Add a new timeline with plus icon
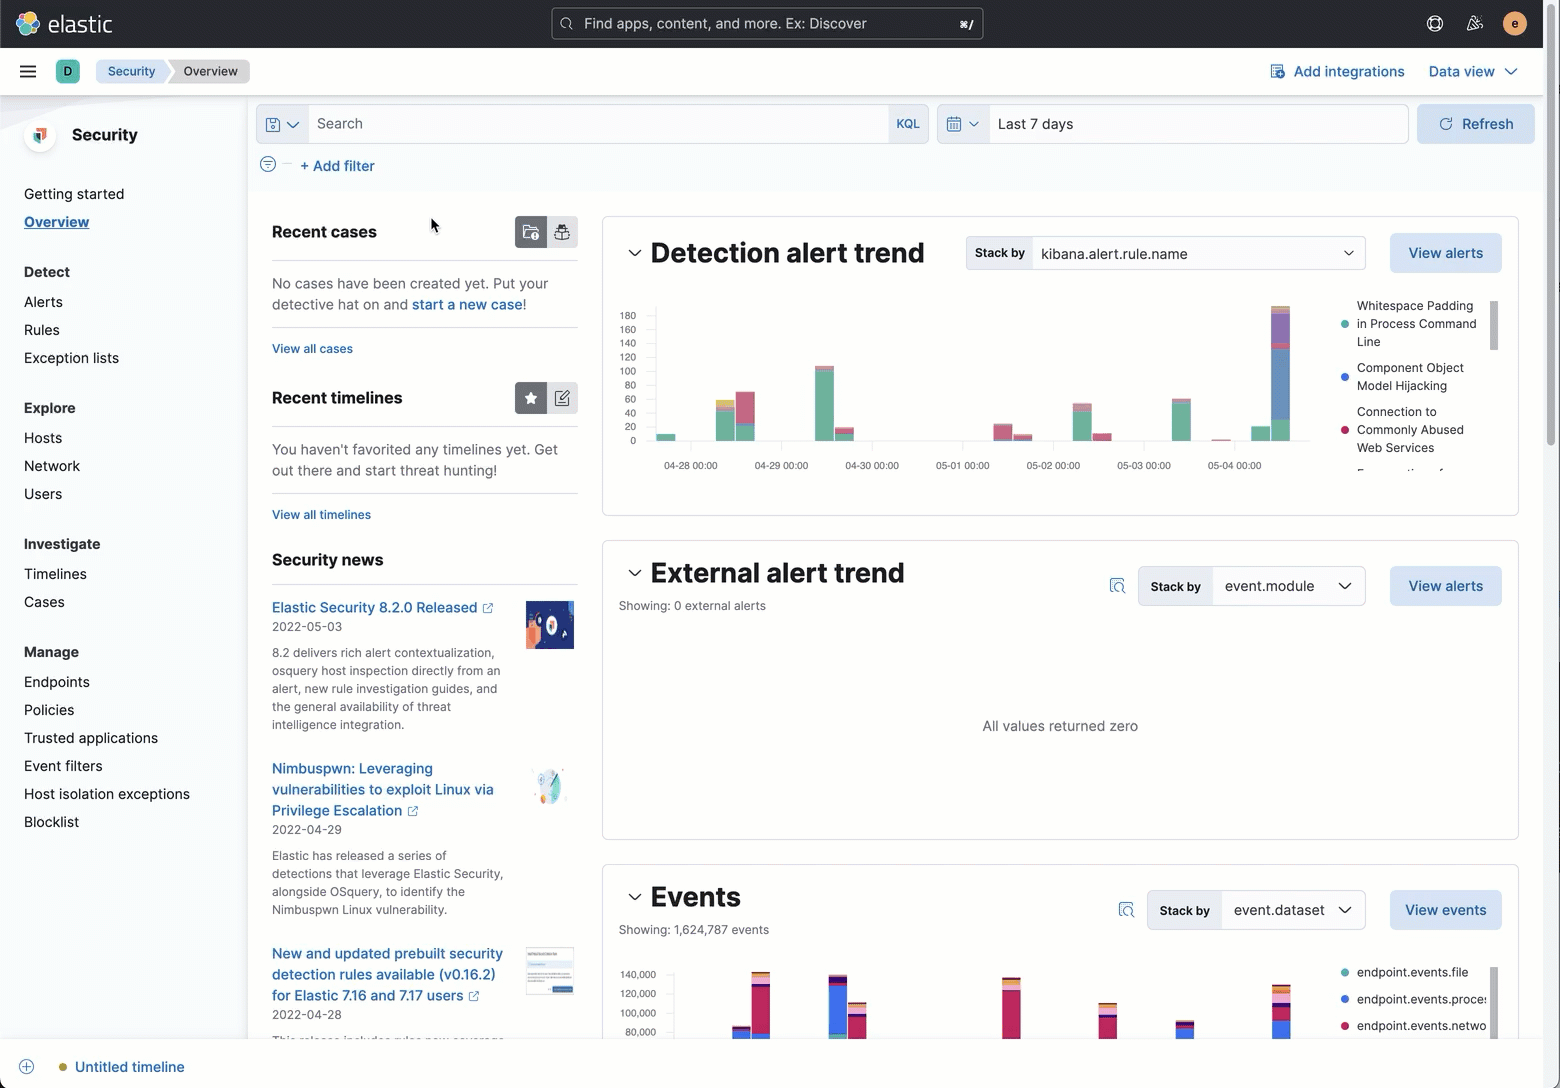 coord(27,1067)
